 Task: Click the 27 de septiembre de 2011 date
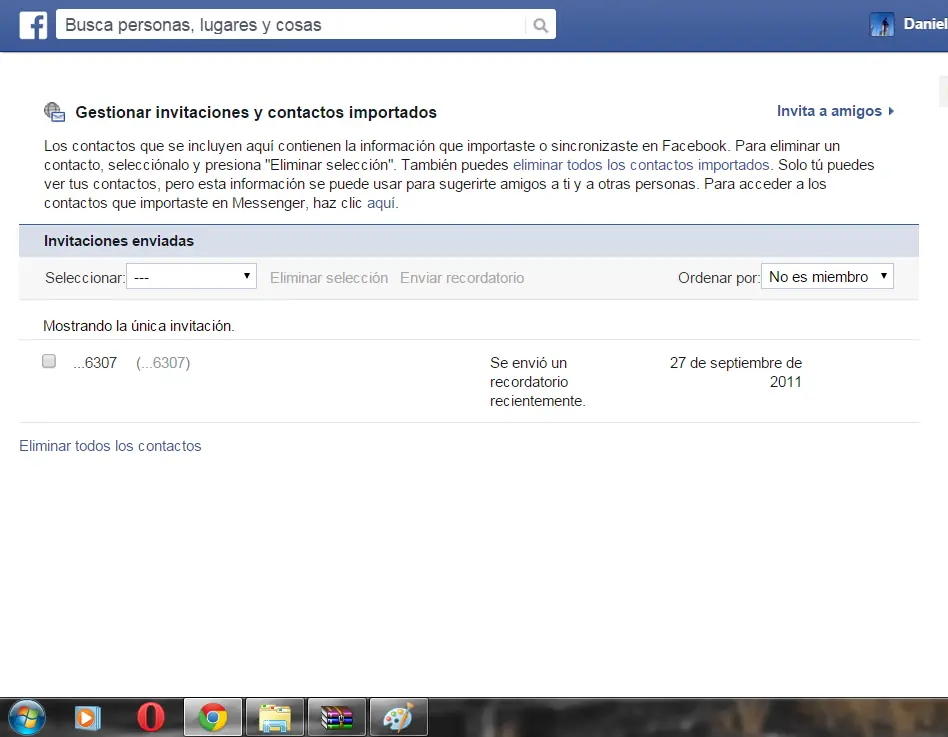pyautogui.click(x=736, y=372)
